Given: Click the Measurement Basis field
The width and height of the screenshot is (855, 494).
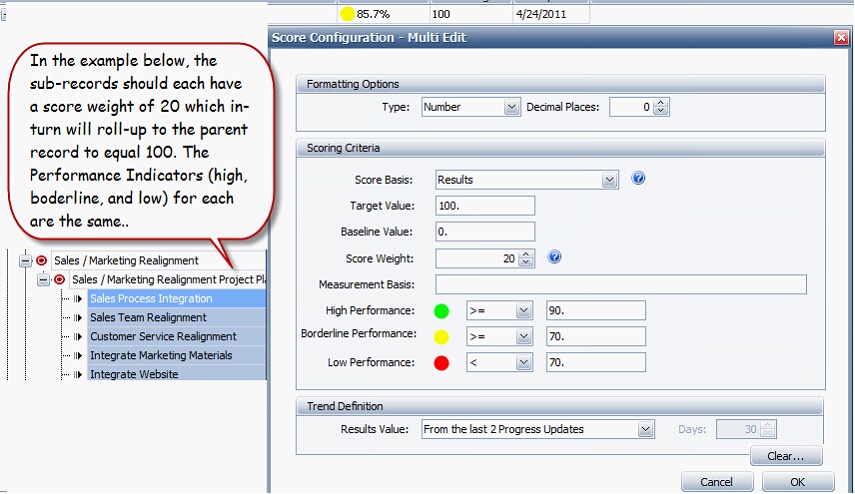Looking at the screenshot, I should (x=621, y=285).
